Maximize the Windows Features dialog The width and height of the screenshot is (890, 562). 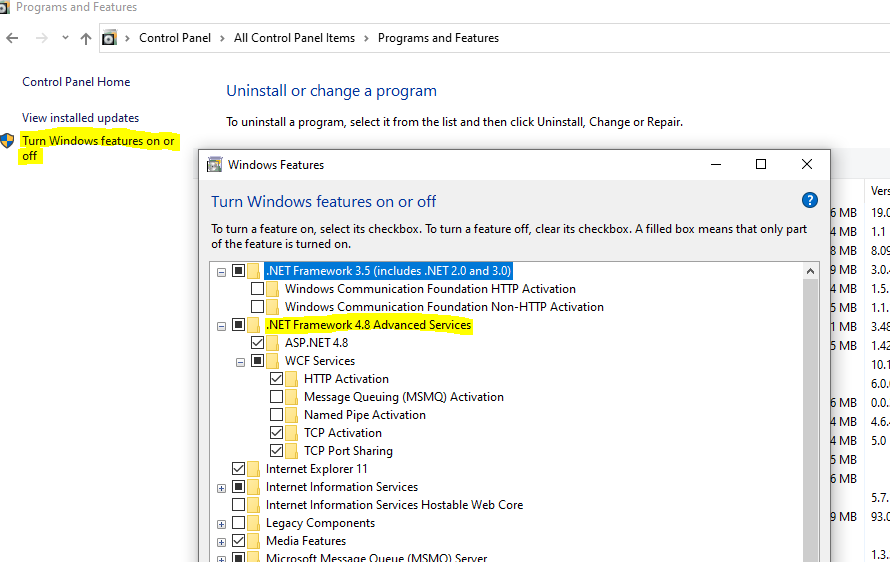pyautogui.click(x=761, y=164)
